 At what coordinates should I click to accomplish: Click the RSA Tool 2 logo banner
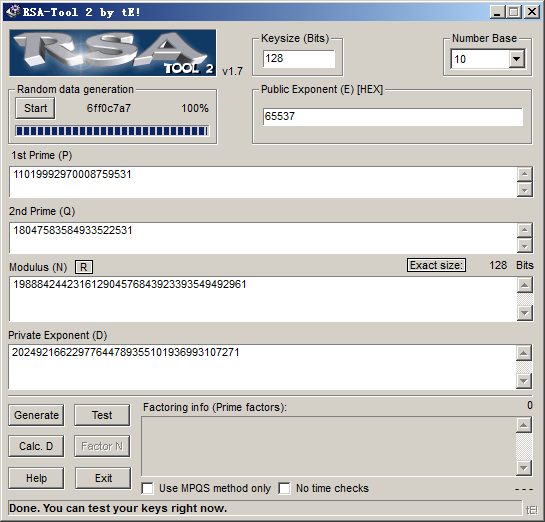pyautogui.click(x=113, y=53)
